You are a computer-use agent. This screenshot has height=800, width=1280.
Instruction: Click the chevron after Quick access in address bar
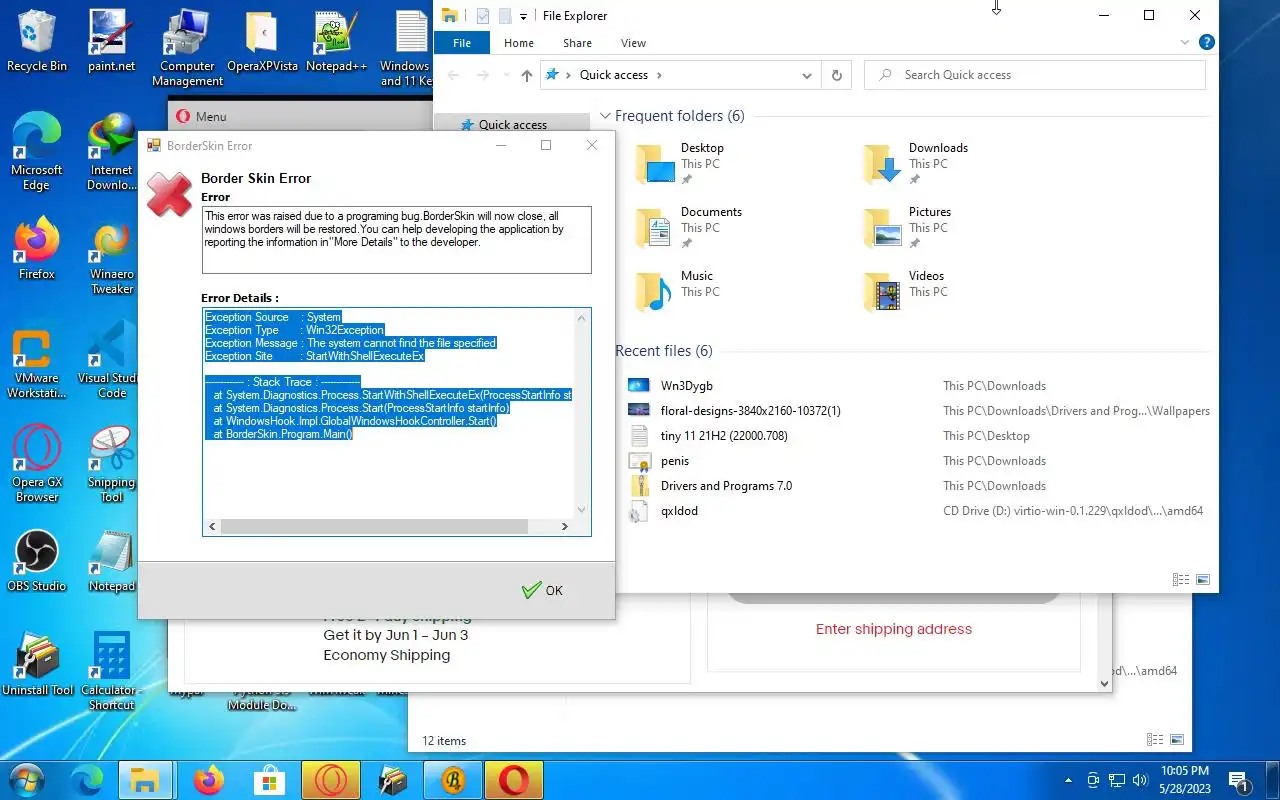pyautogui.click(x=659, y=75)
